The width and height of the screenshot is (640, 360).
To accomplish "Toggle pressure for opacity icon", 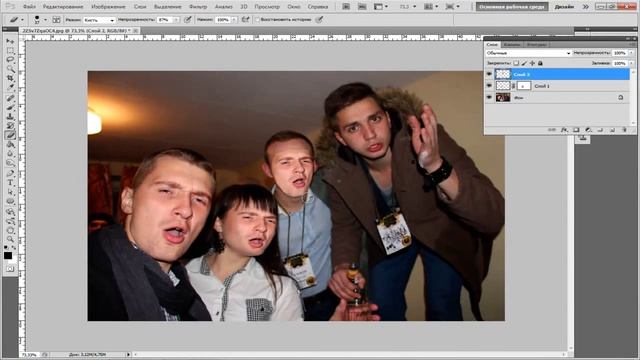I will point(188,20).
